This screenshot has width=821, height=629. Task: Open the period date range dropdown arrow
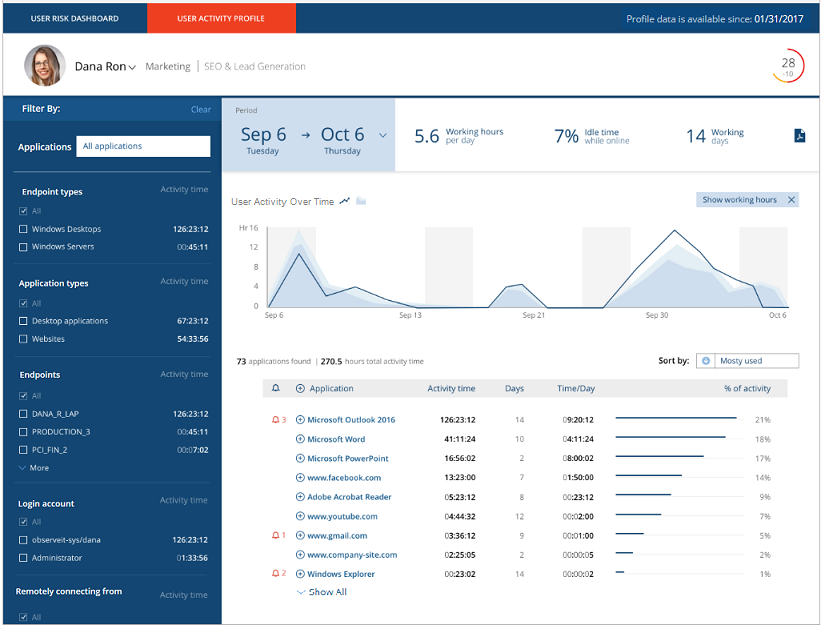pyautogui.click(x=381, y=135)
